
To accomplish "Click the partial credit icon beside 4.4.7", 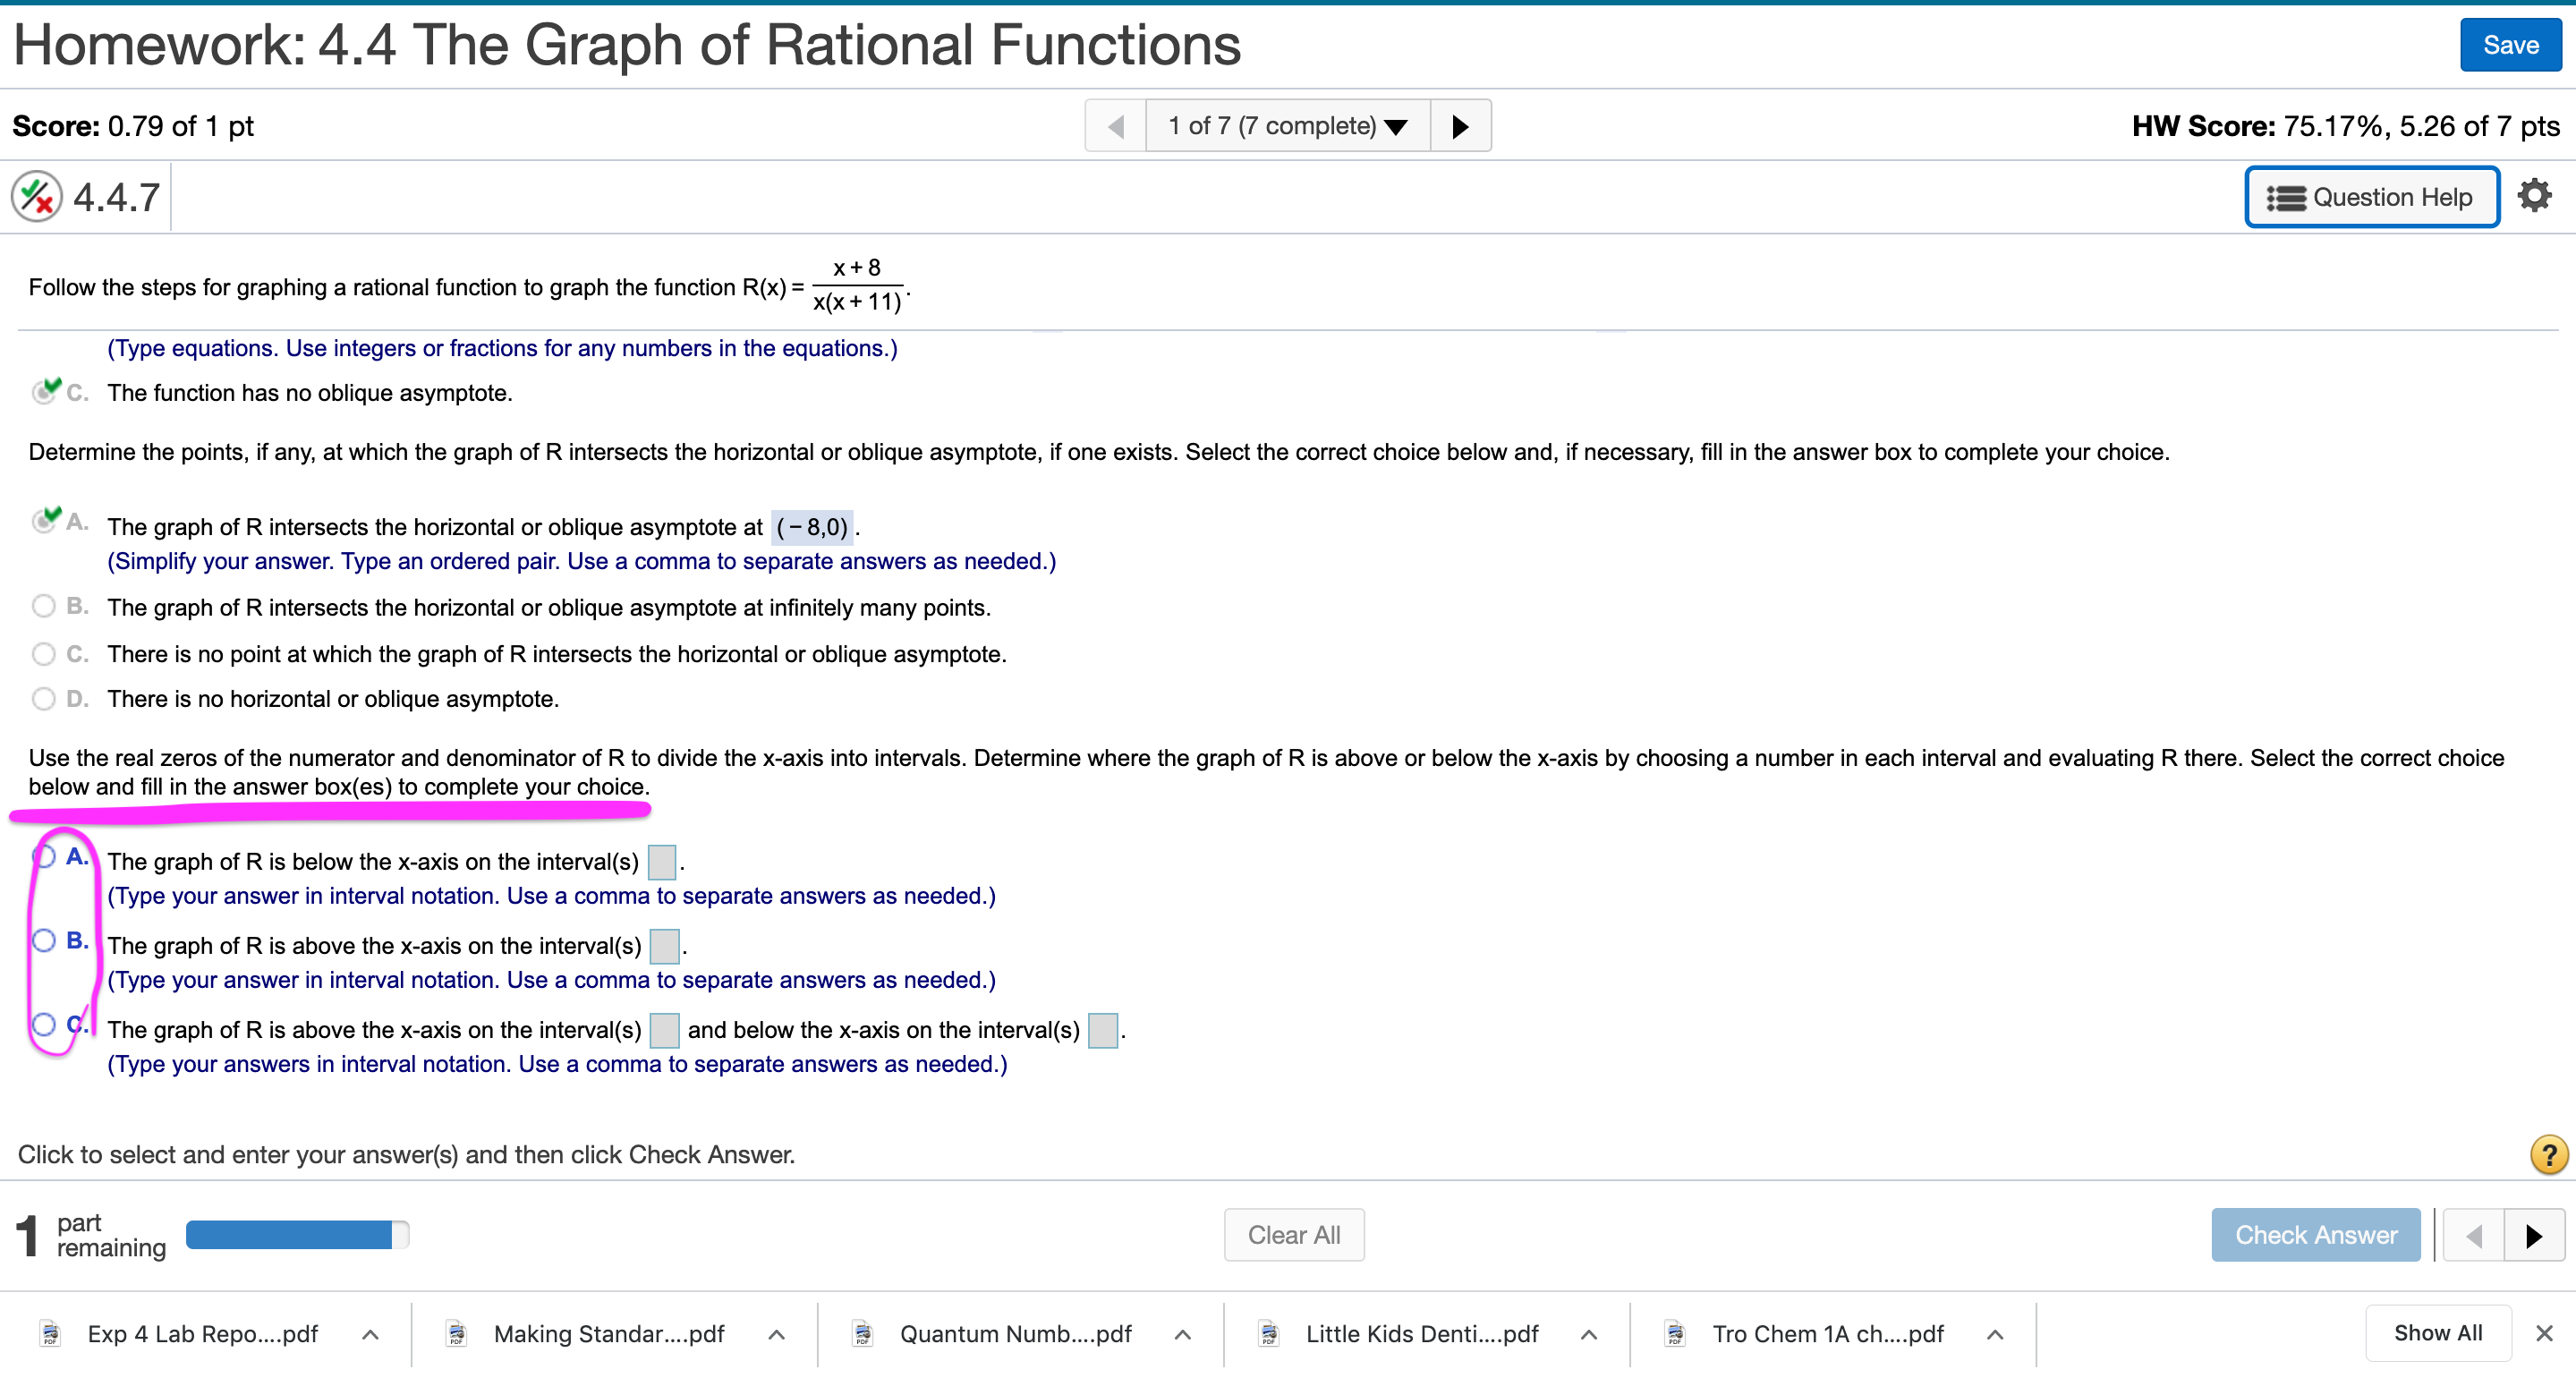I will [x=37, y=196].
